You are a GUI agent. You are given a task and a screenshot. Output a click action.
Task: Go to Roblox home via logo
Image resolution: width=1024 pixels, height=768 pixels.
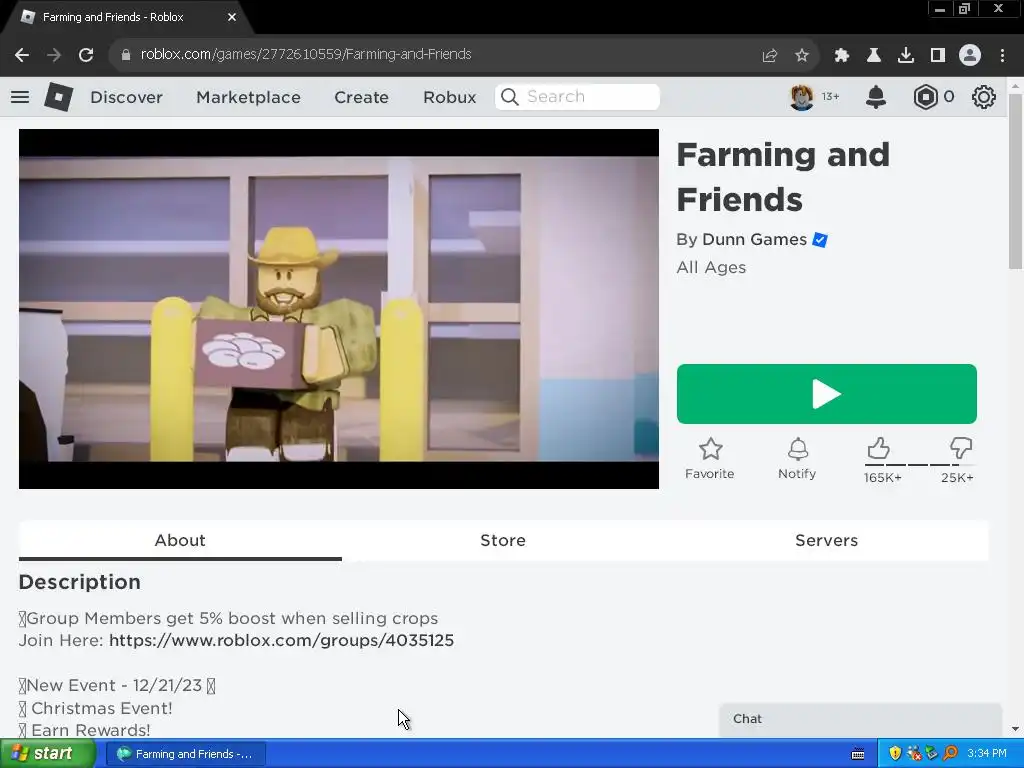pos(58,97)
